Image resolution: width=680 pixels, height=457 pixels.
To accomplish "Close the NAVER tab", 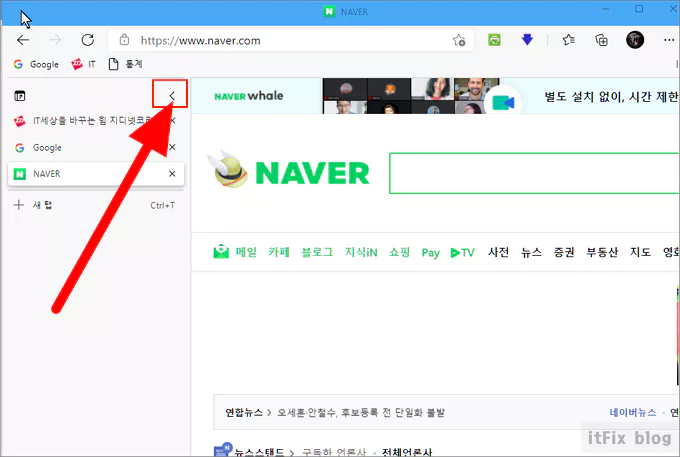I will [172, 174].
